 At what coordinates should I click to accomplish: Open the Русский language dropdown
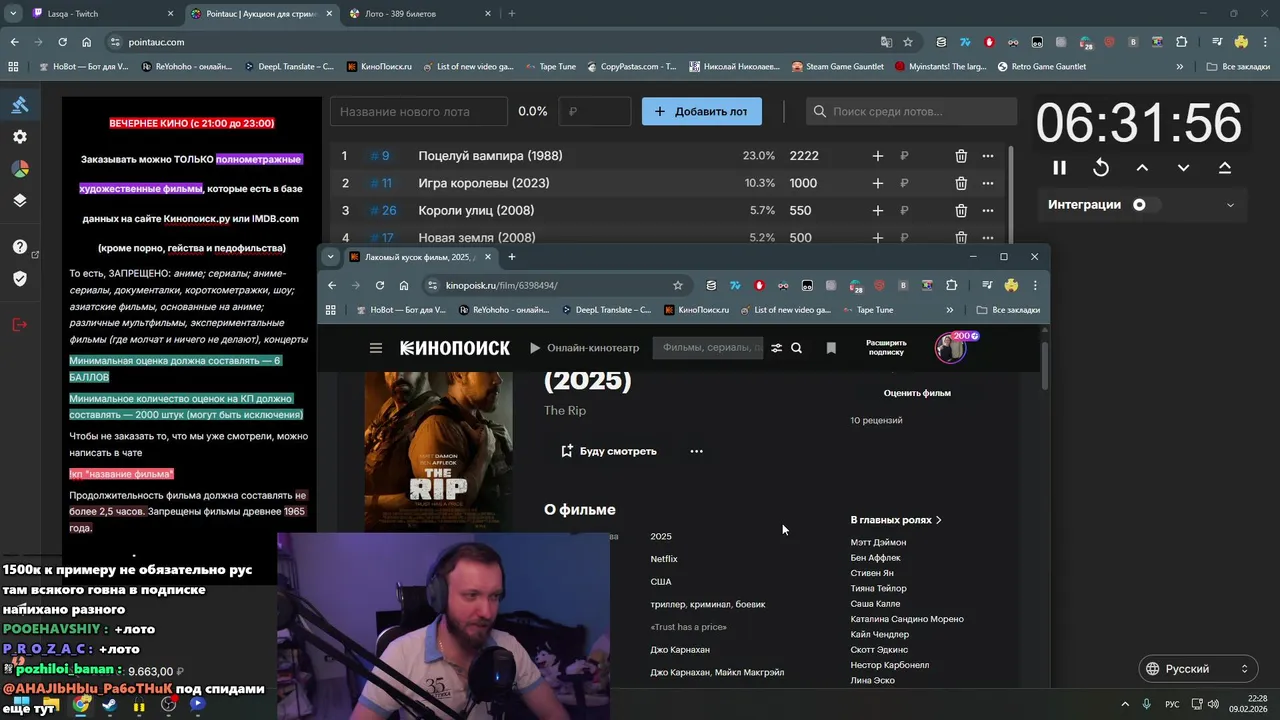click(1198, 669)
